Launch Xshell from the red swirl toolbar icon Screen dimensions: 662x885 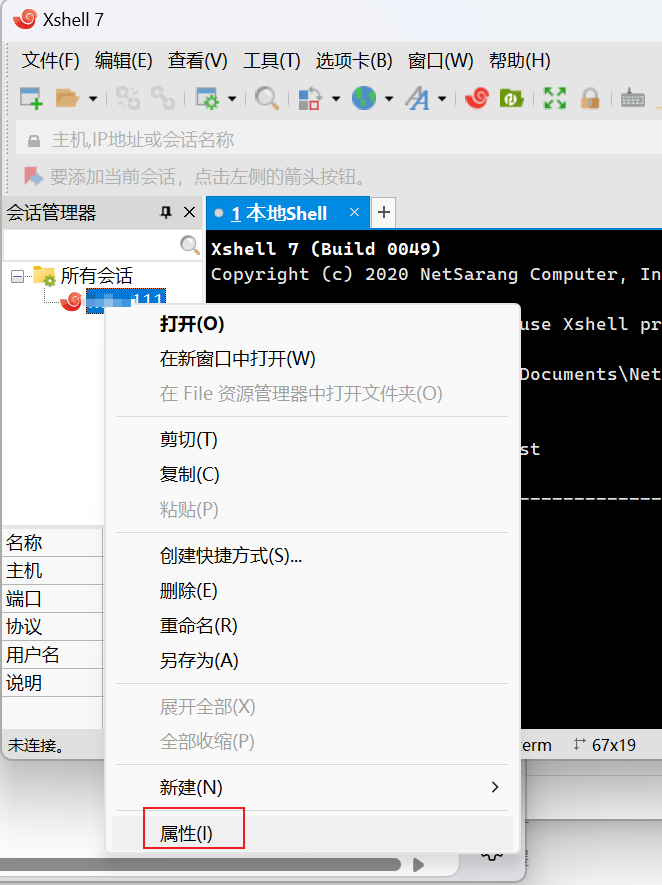pos(477,98)
